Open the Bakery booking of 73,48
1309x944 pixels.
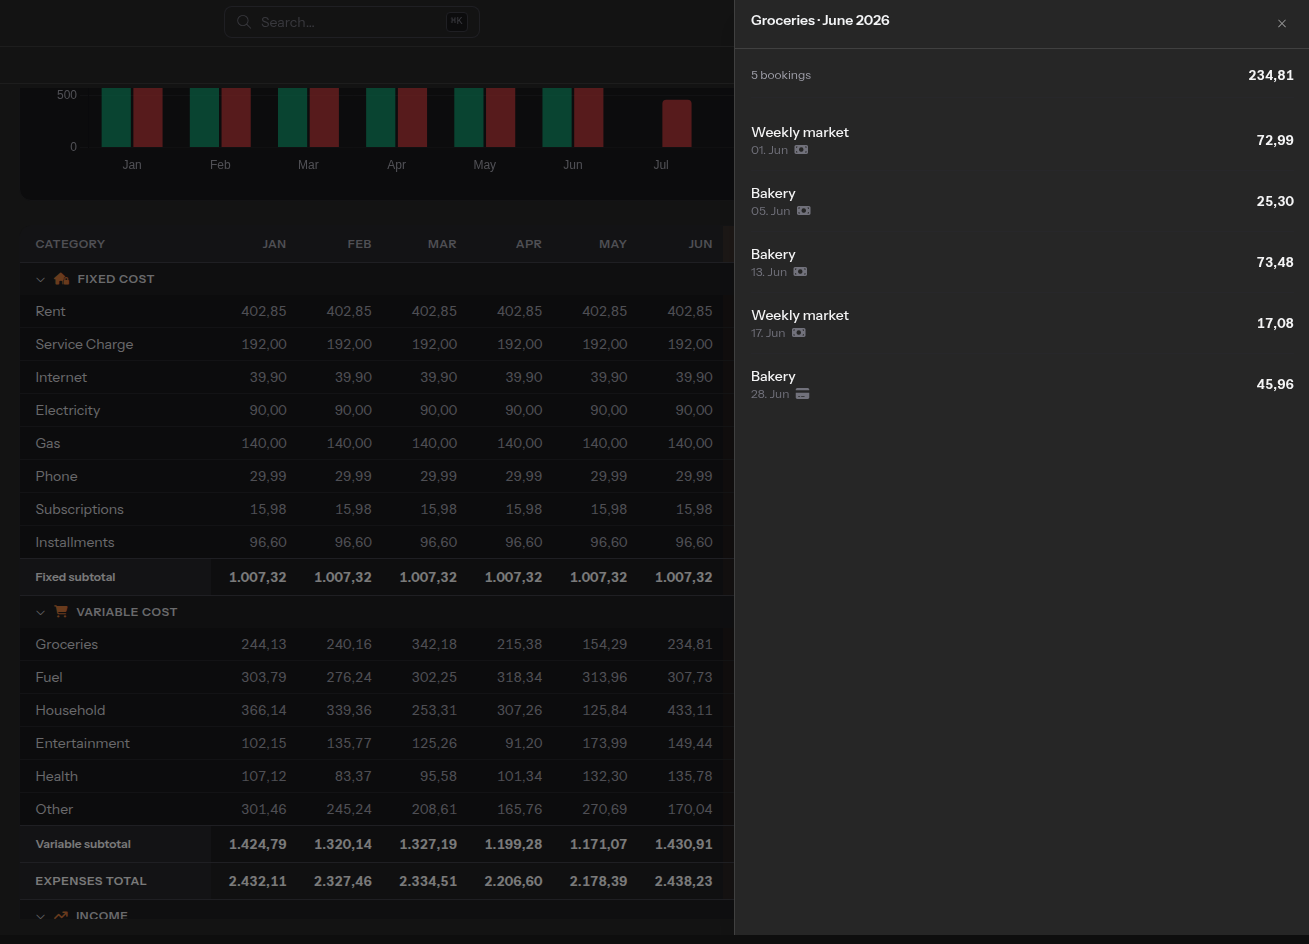(x=1022, y=262)
